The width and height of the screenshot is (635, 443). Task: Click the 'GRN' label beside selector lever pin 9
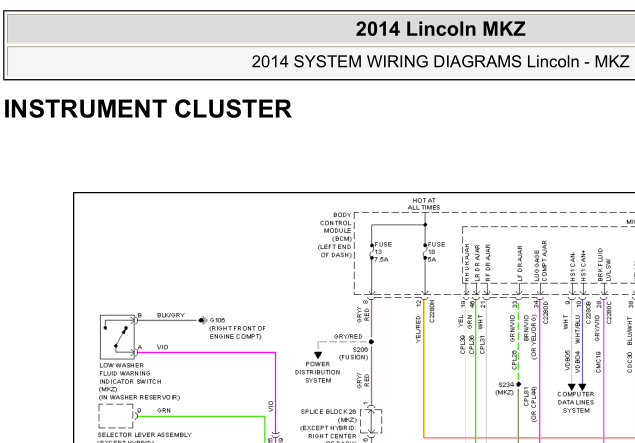tap(164, 411)
